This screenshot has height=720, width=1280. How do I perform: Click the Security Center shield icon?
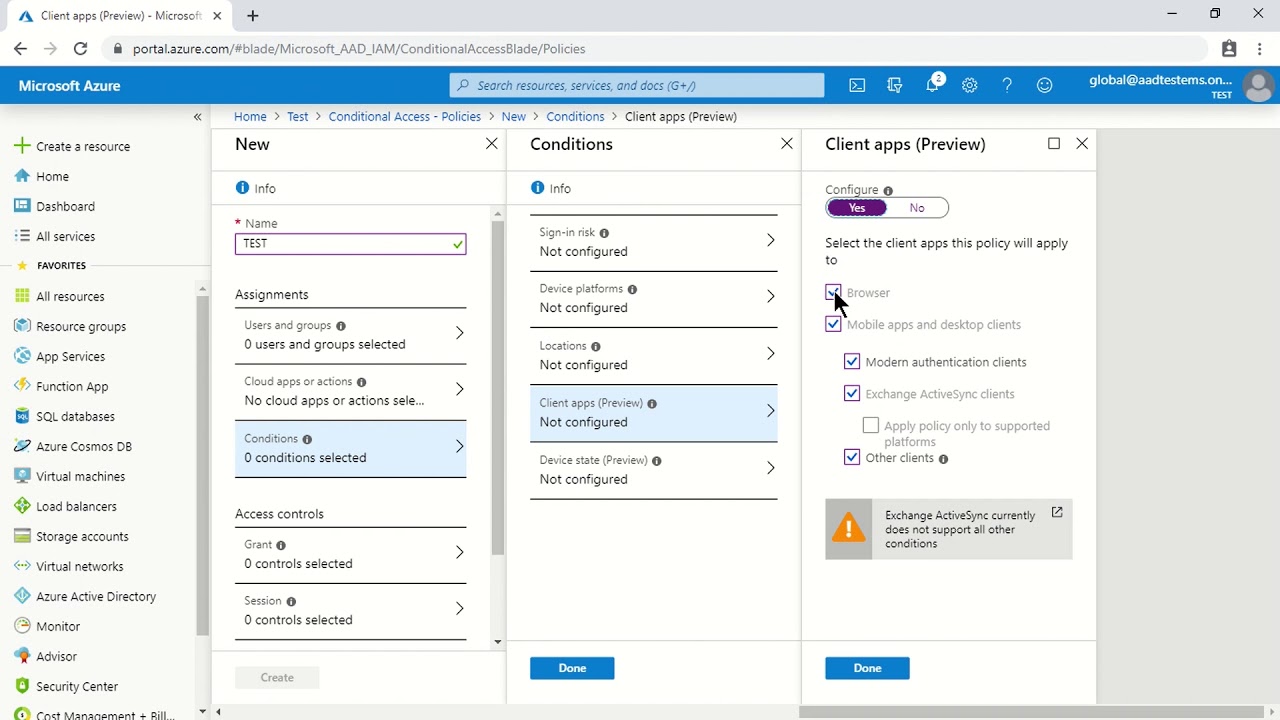coord(22,686)
